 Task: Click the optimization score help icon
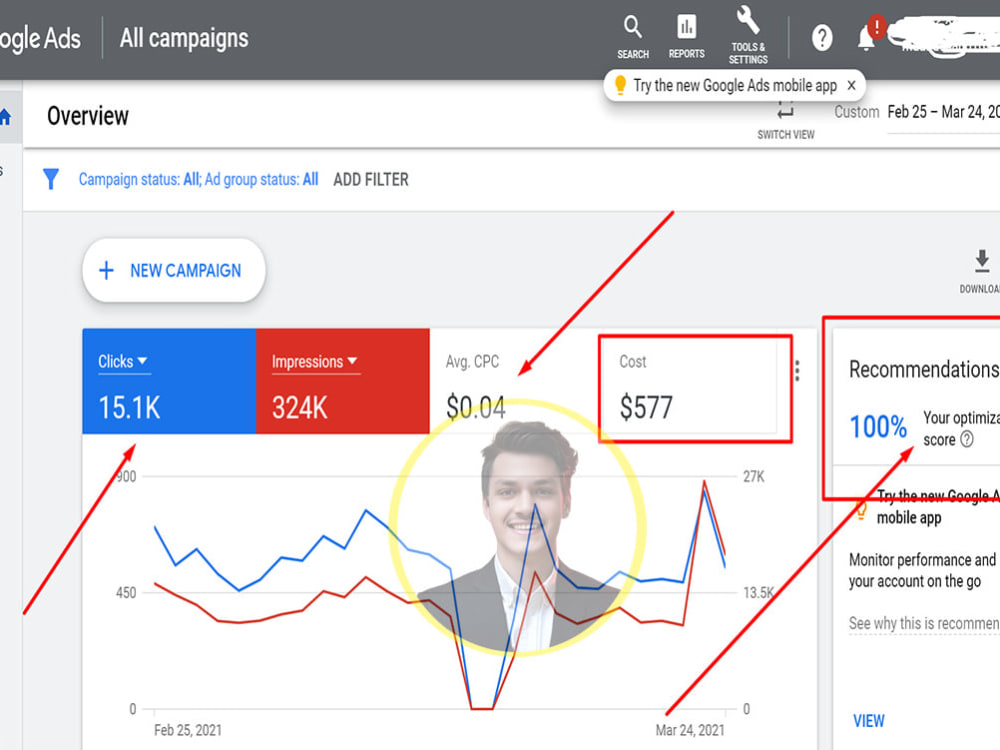click(x=967, y=439)
